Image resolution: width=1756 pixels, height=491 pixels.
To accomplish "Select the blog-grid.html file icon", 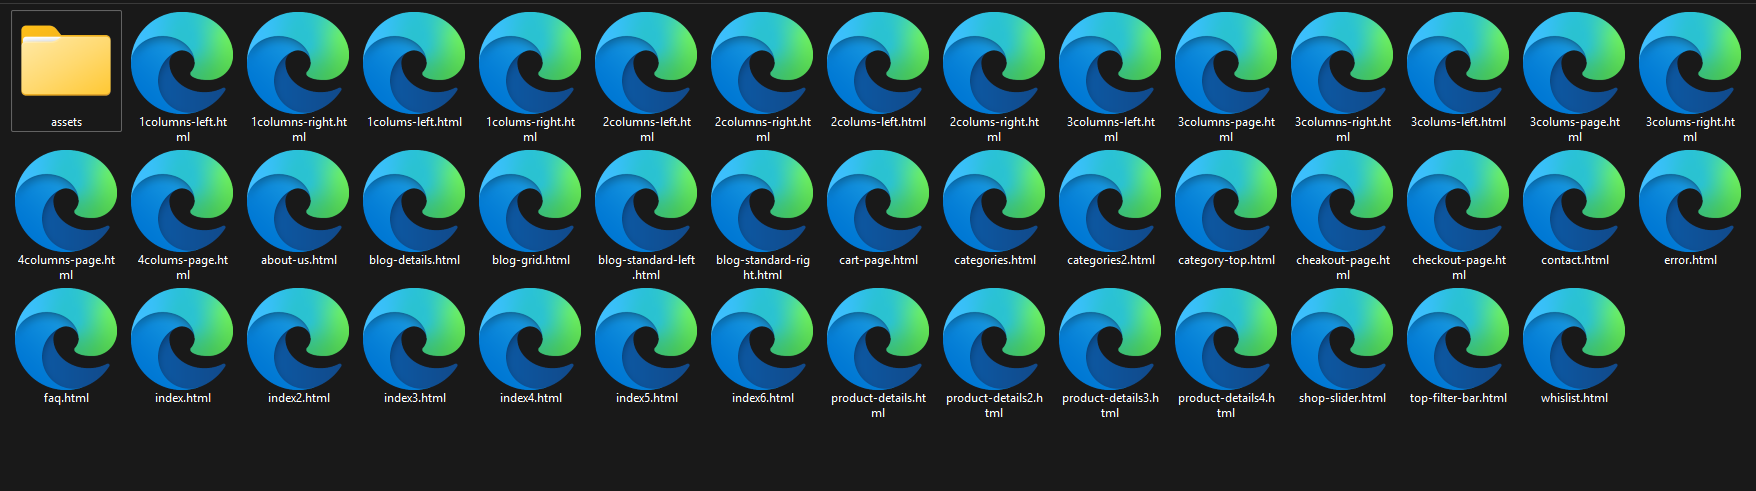I will coord(530,201).
